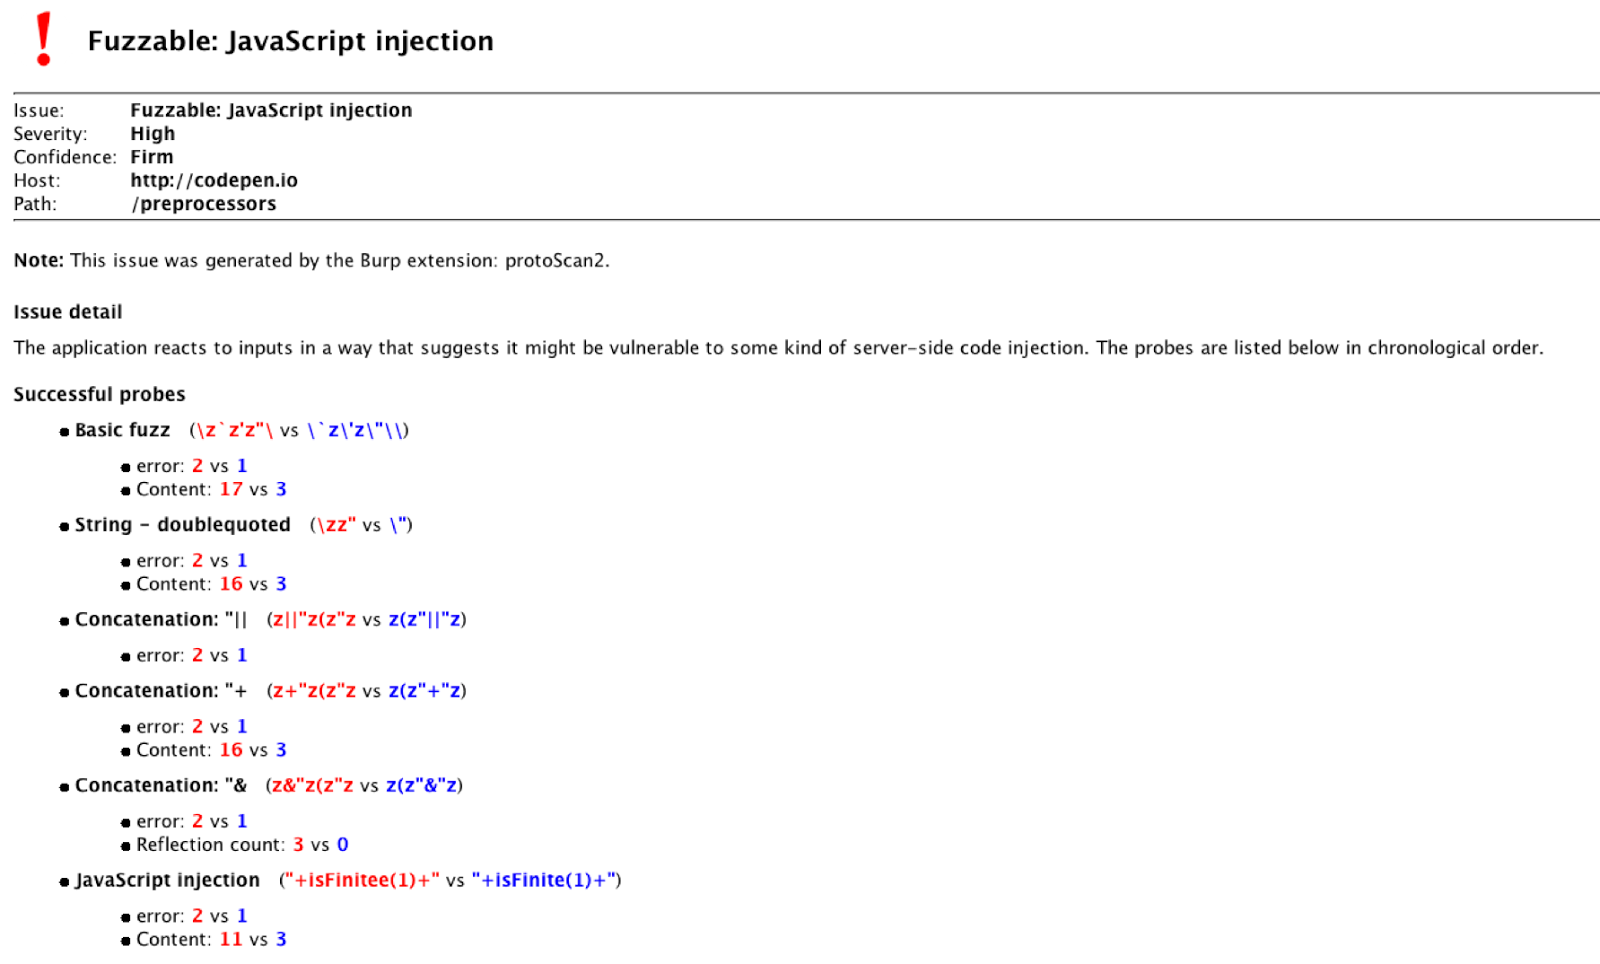The height and width of the screenshot is (964, 1600).
Task: Click the Reflection count: 3 vs 0 line
Action: click(242, 845)
